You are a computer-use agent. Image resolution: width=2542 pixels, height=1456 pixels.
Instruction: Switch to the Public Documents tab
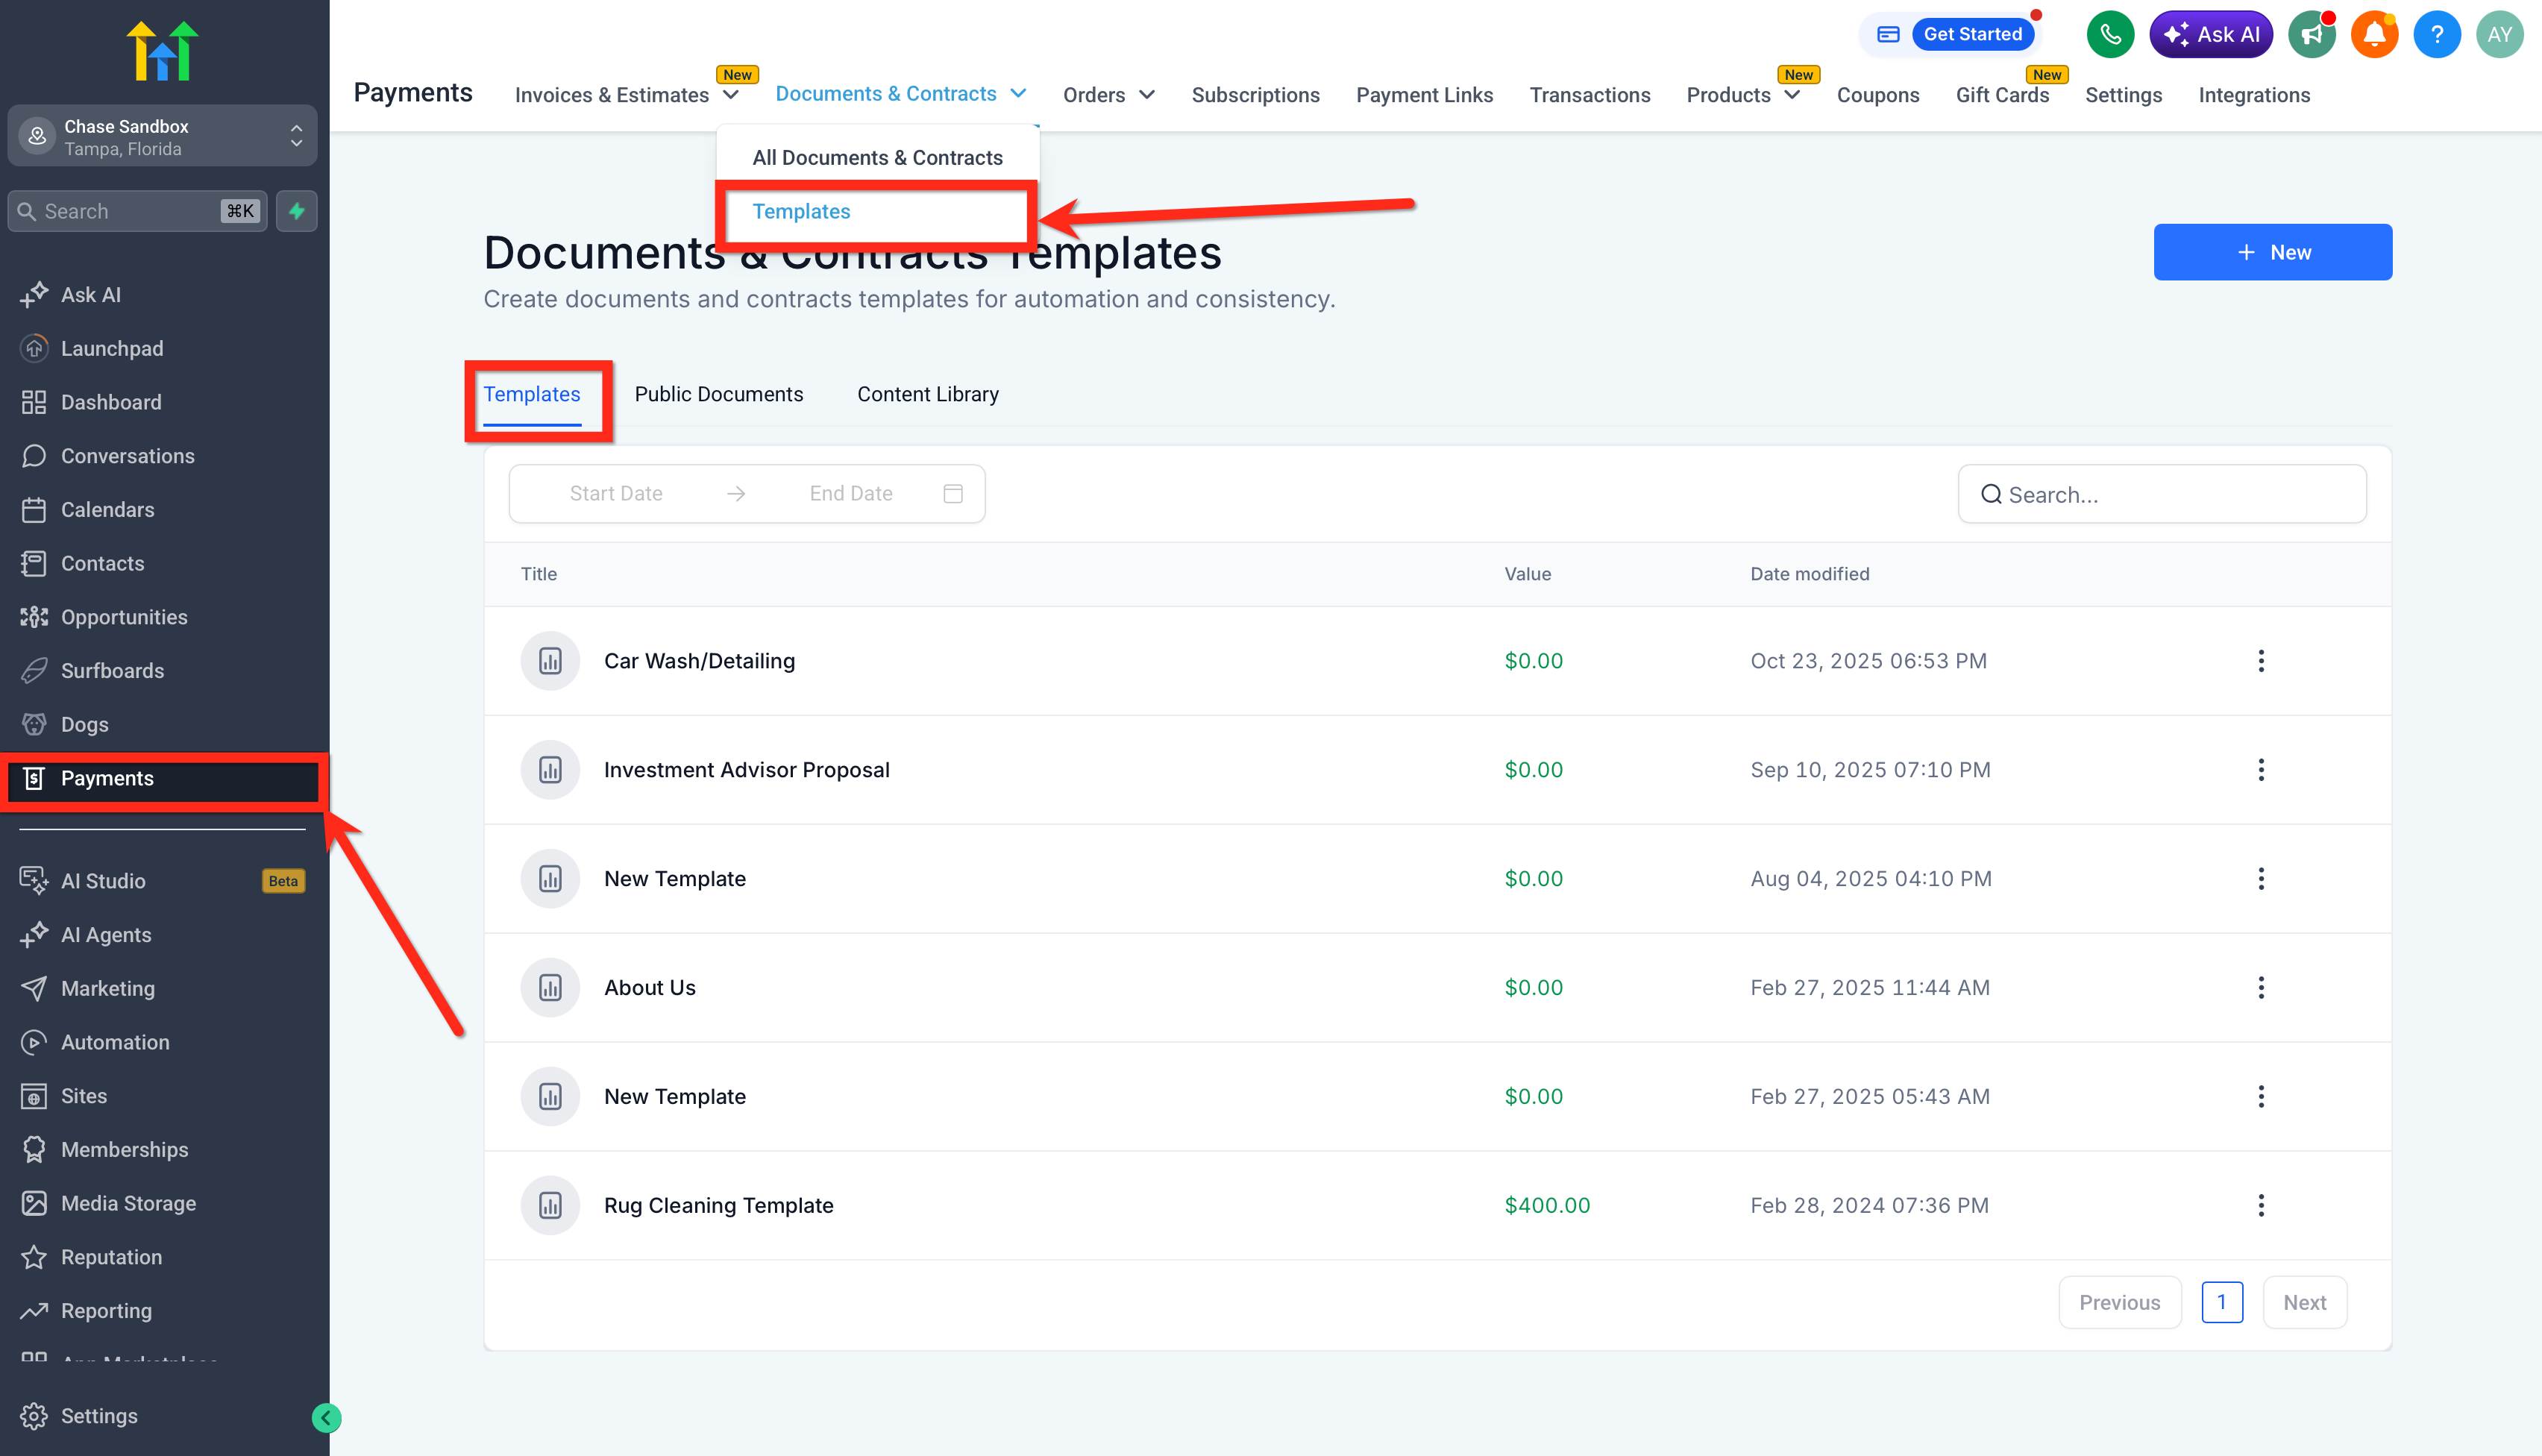[718, 394]
